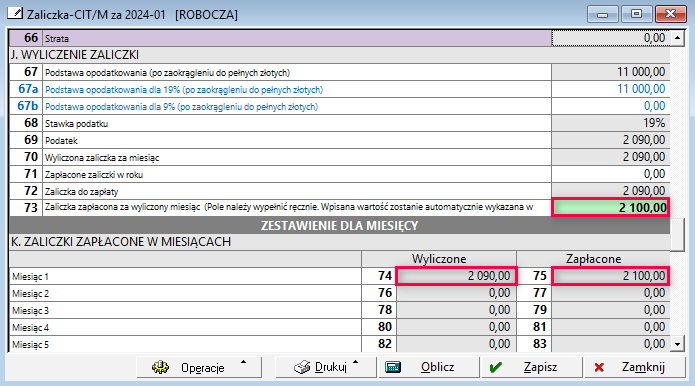Select field 66 Strata value
The image size is (695, 386).
click(610, 38)
